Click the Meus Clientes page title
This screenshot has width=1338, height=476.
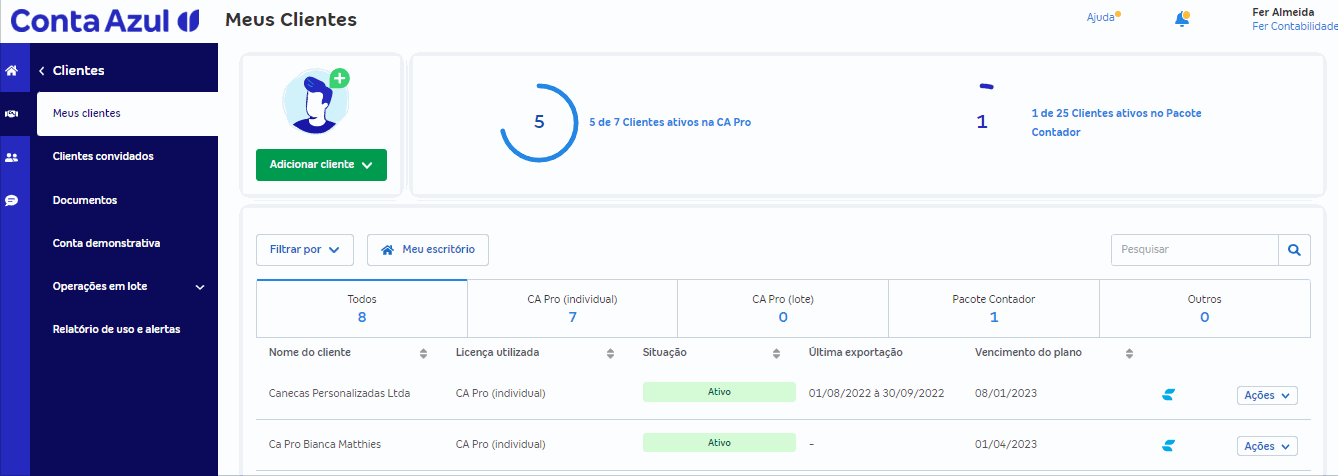click(x=291, y=20)
